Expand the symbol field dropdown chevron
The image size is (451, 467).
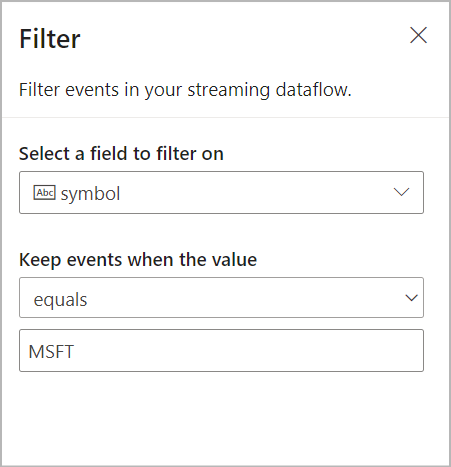coord(401,192)
